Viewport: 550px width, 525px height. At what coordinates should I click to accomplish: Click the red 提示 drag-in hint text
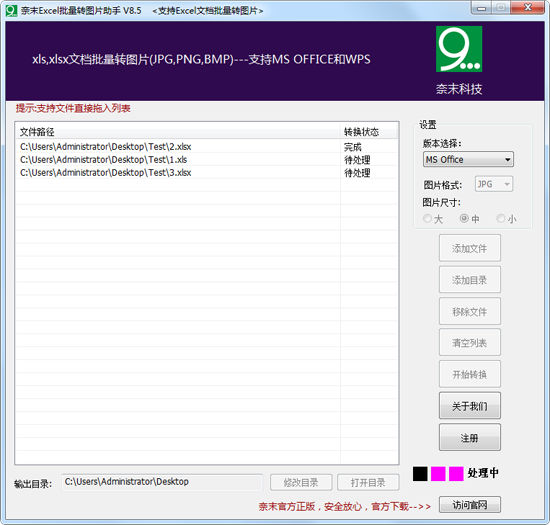(x=73, y=108)
